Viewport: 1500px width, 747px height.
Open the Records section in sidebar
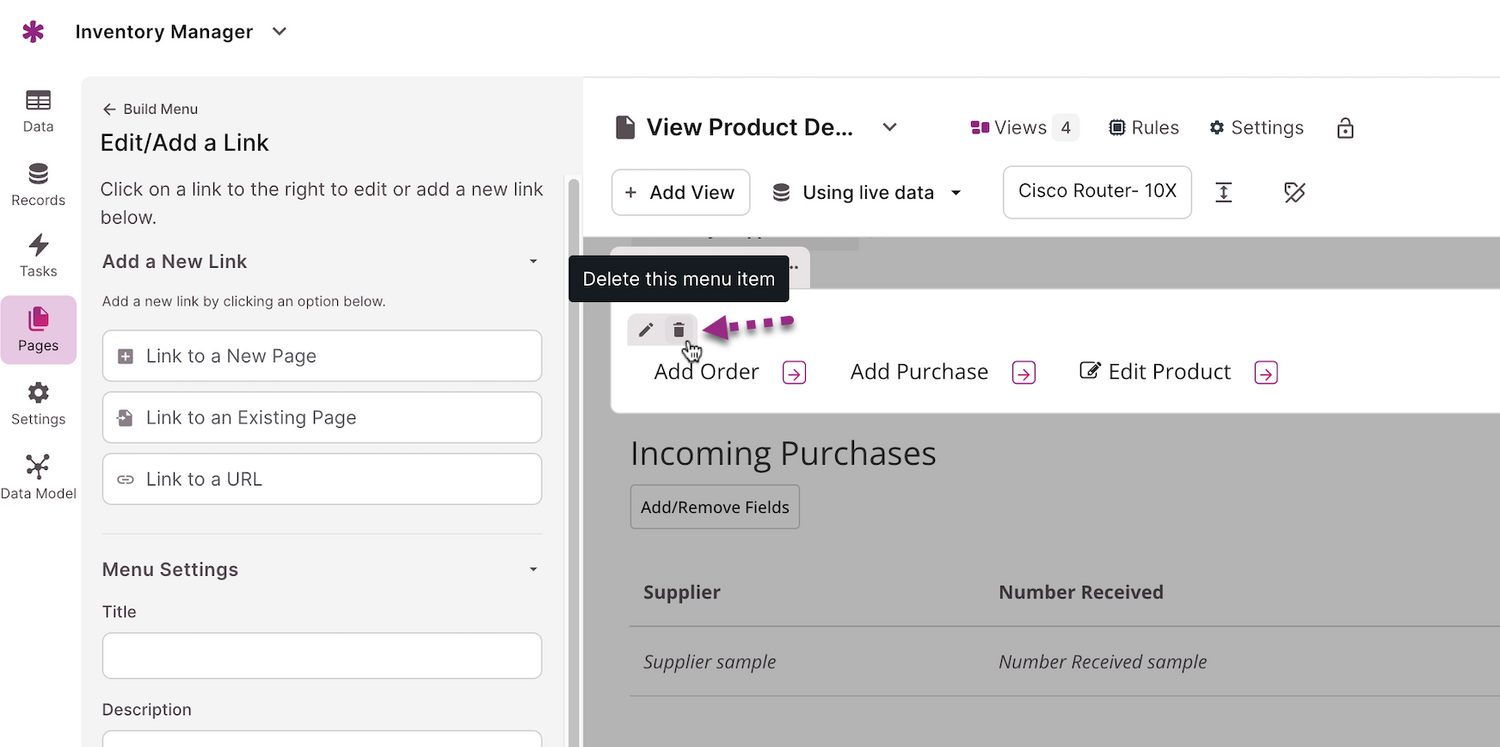tap(38, 185)
